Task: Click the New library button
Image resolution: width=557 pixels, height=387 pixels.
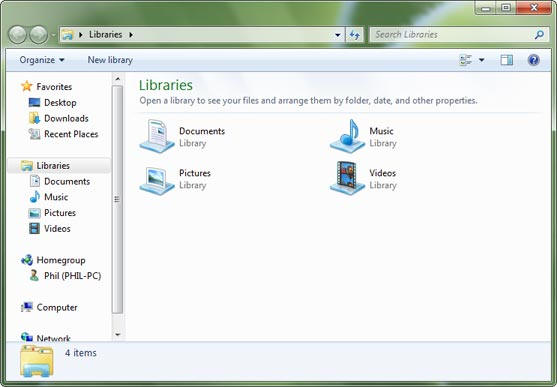Action: [110, 60]
